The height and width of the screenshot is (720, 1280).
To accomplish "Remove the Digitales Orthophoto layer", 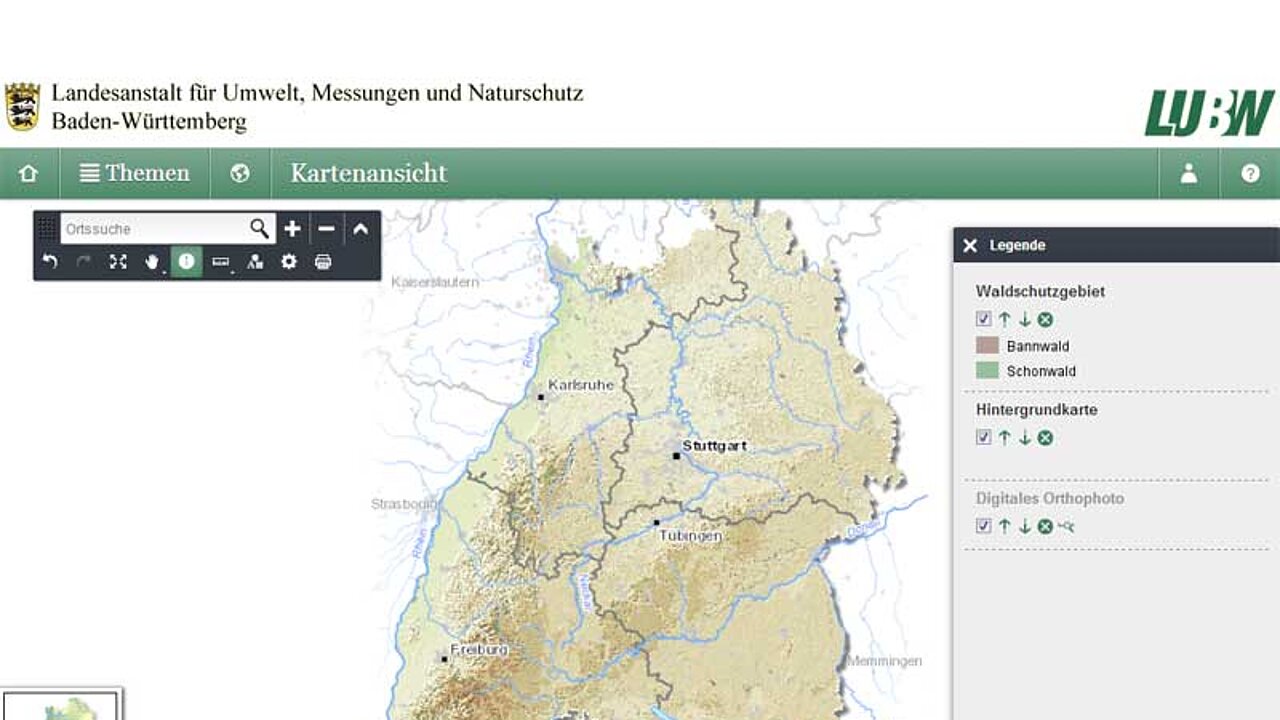I will pos(1045,525).
